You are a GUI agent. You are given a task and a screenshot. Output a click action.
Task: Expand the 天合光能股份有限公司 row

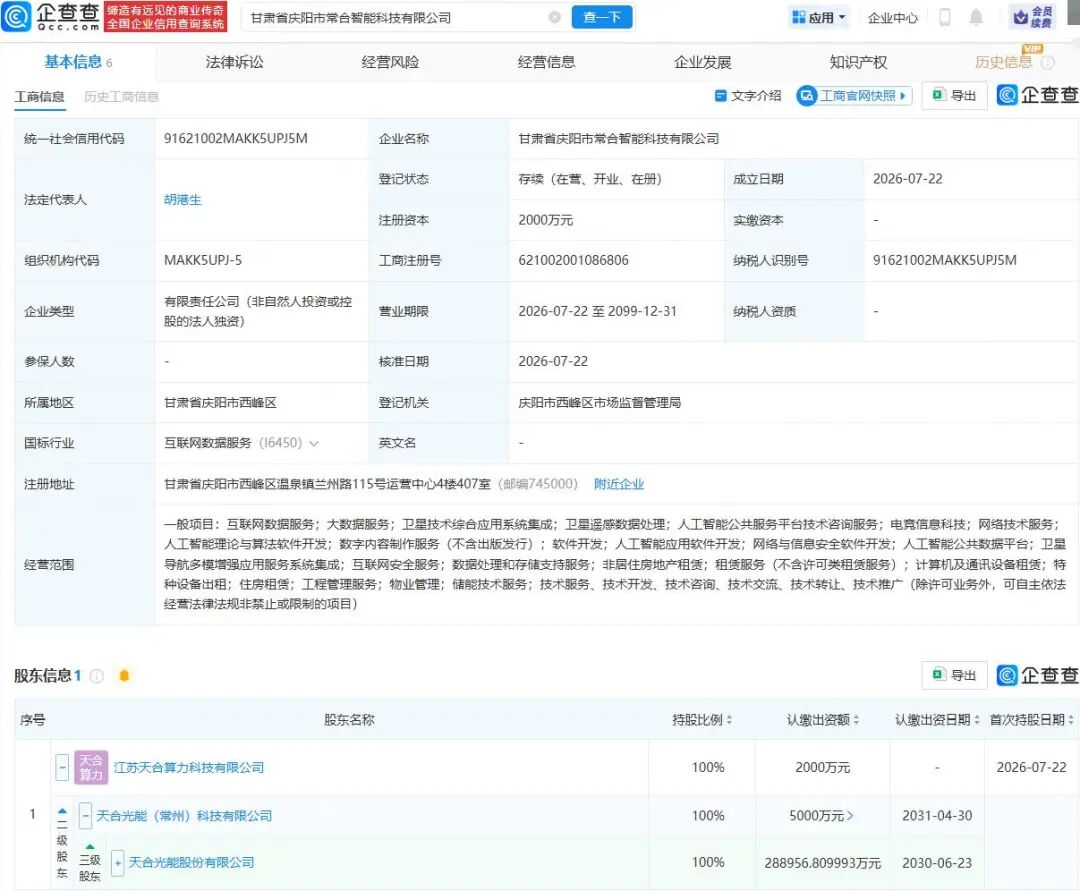point(118,863)
